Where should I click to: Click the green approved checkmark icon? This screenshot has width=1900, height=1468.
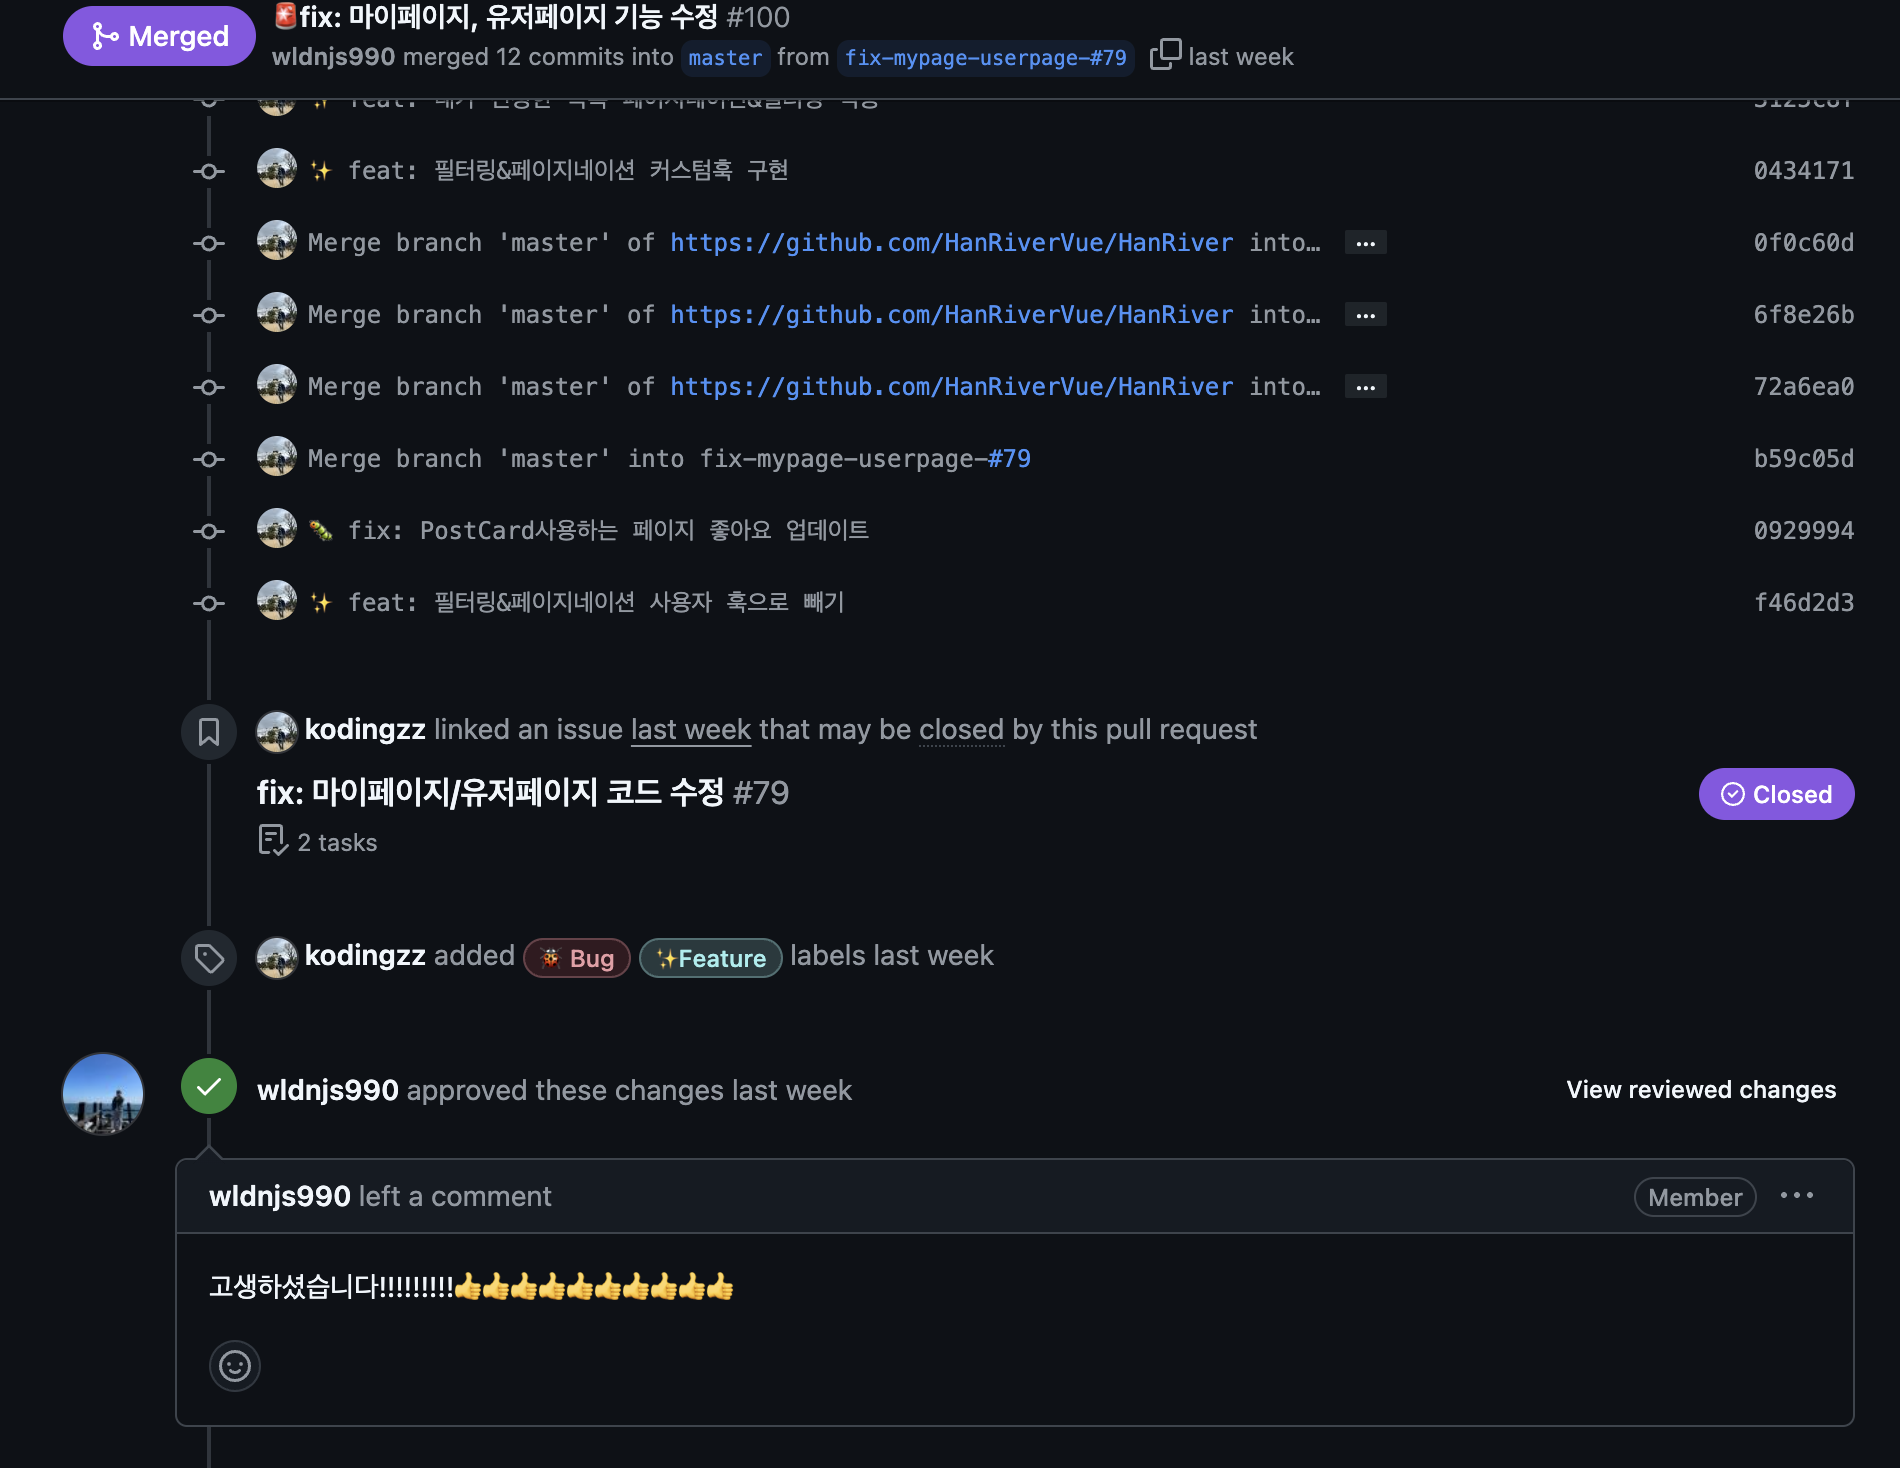(209, 1086)
